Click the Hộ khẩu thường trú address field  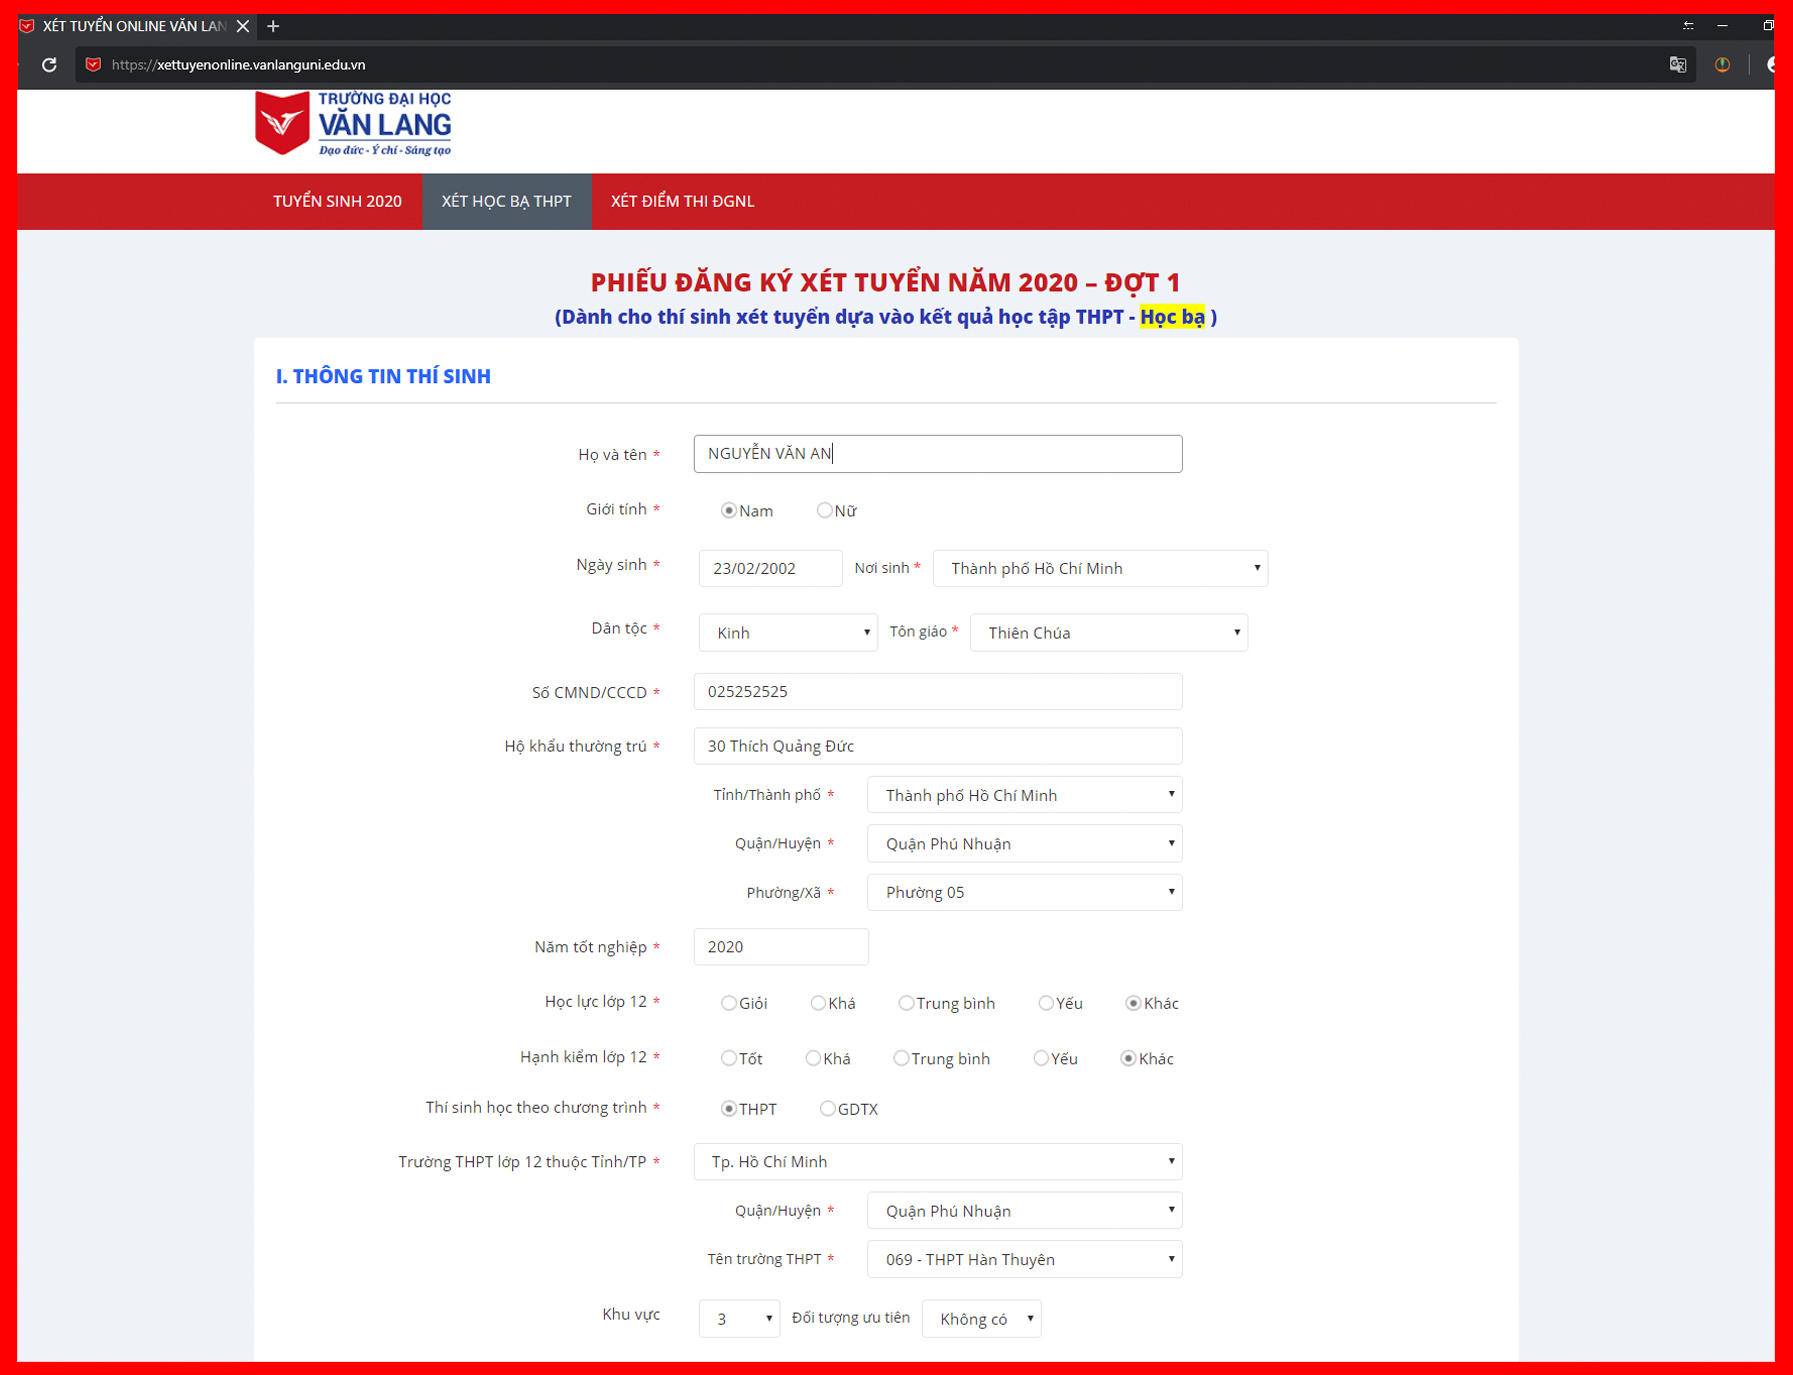(938, 746)
